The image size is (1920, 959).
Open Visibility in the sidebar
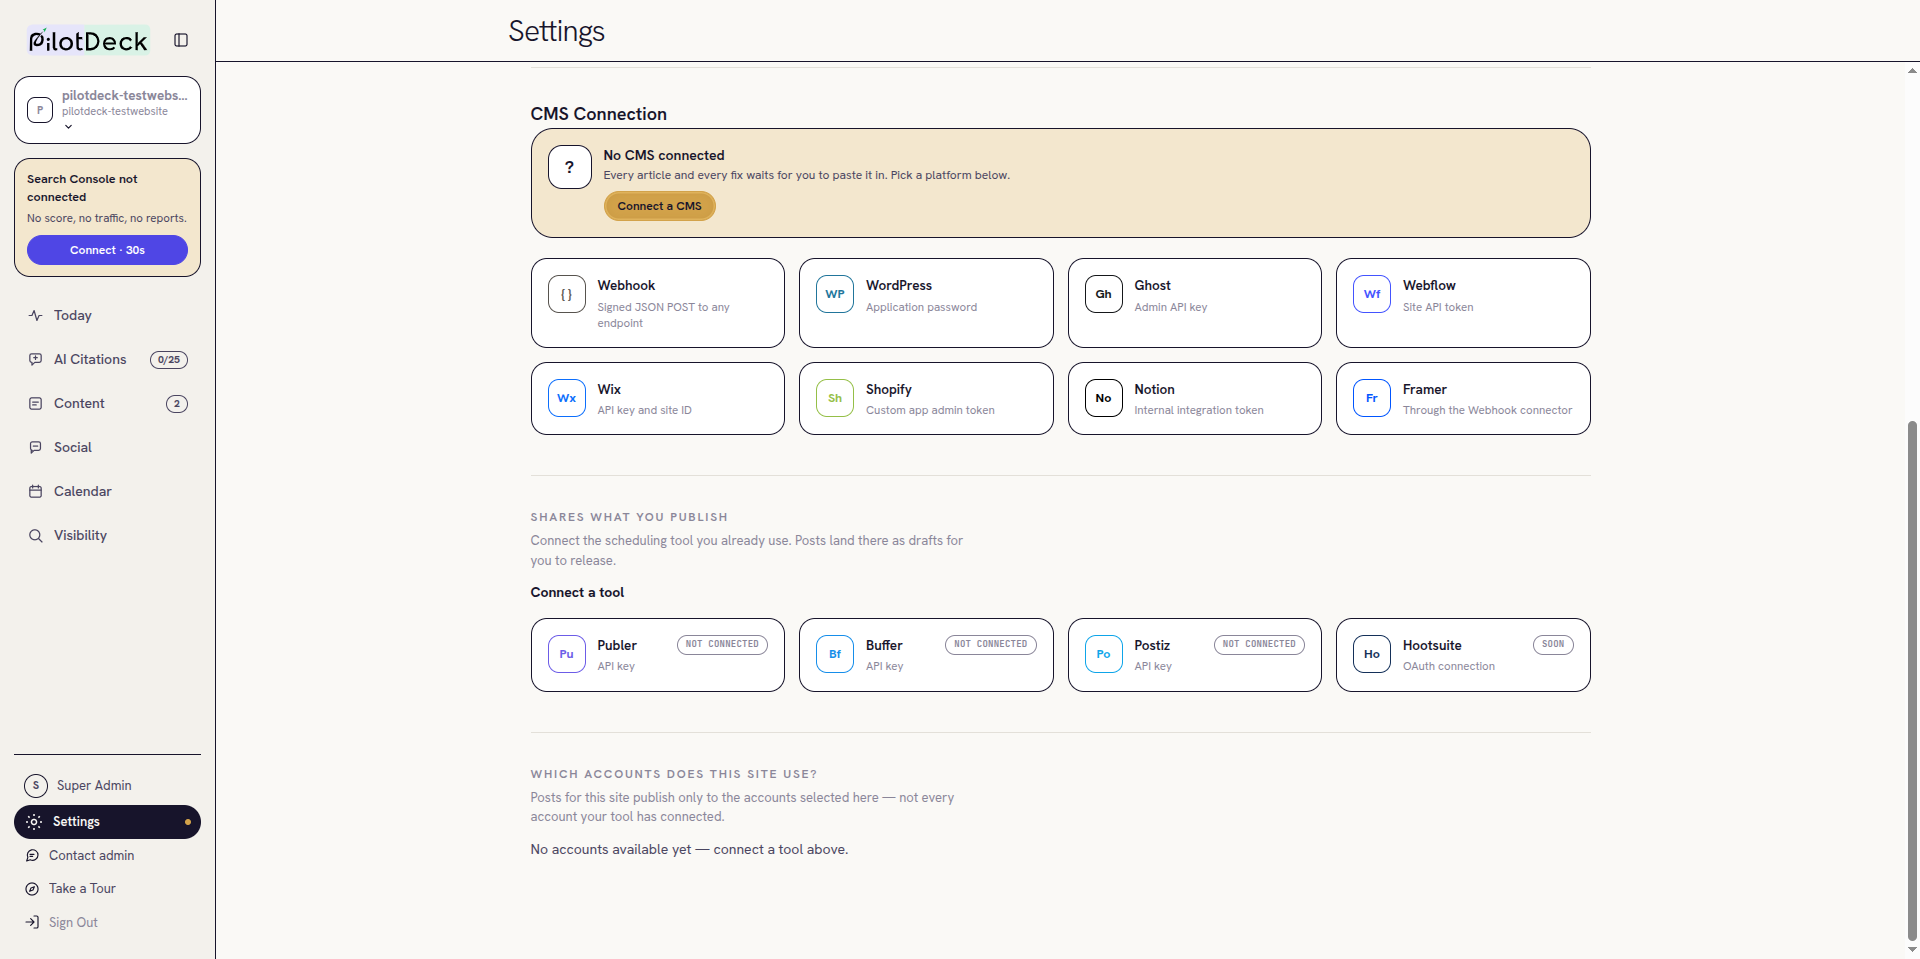point(107,535)
